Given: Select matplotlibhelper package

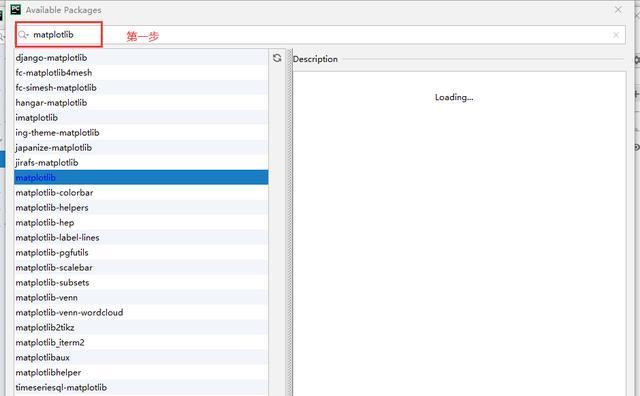Looking at the screenshot, I should point(141,372).
